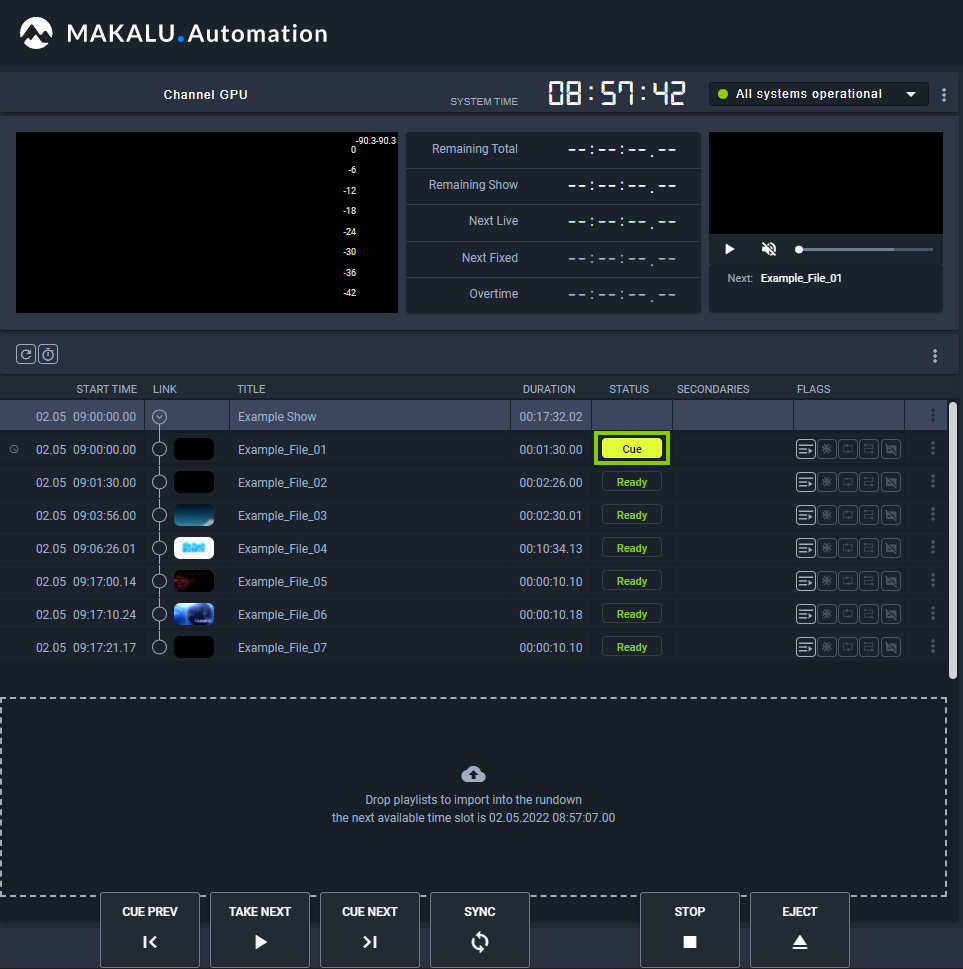Click the cloud upload icon in drop zone

coord(473,774)
